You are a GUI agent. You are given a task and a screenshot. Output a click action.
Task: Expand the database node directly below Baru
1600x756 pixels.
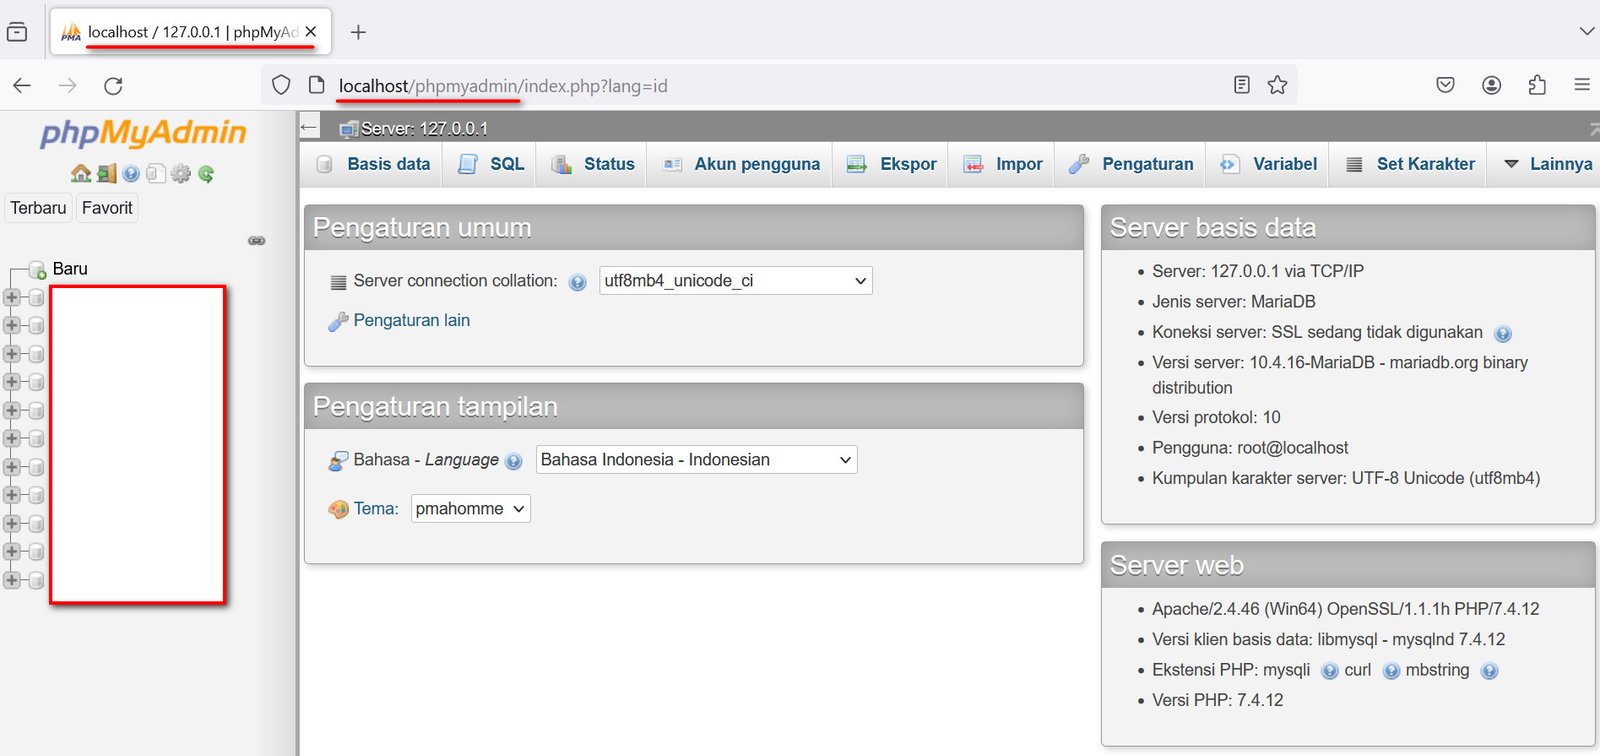12,297
